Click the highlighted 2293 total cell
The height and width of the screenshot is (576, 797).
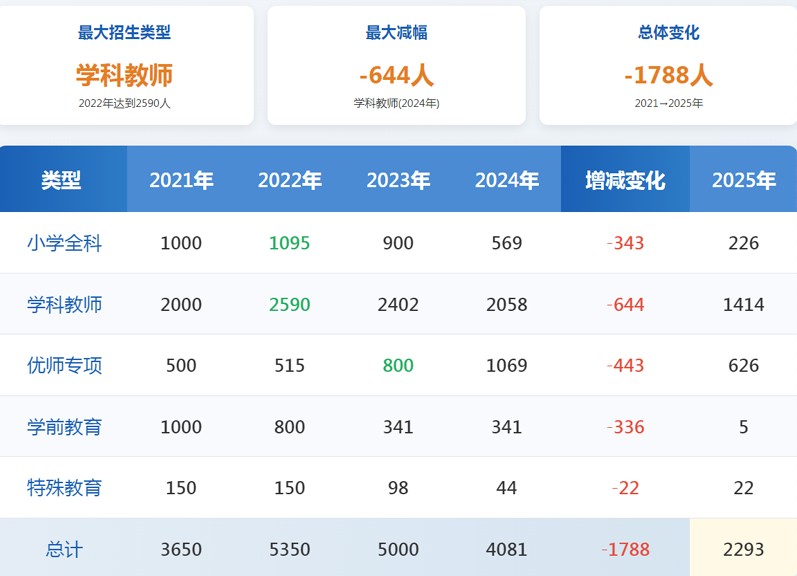(743, 549)
